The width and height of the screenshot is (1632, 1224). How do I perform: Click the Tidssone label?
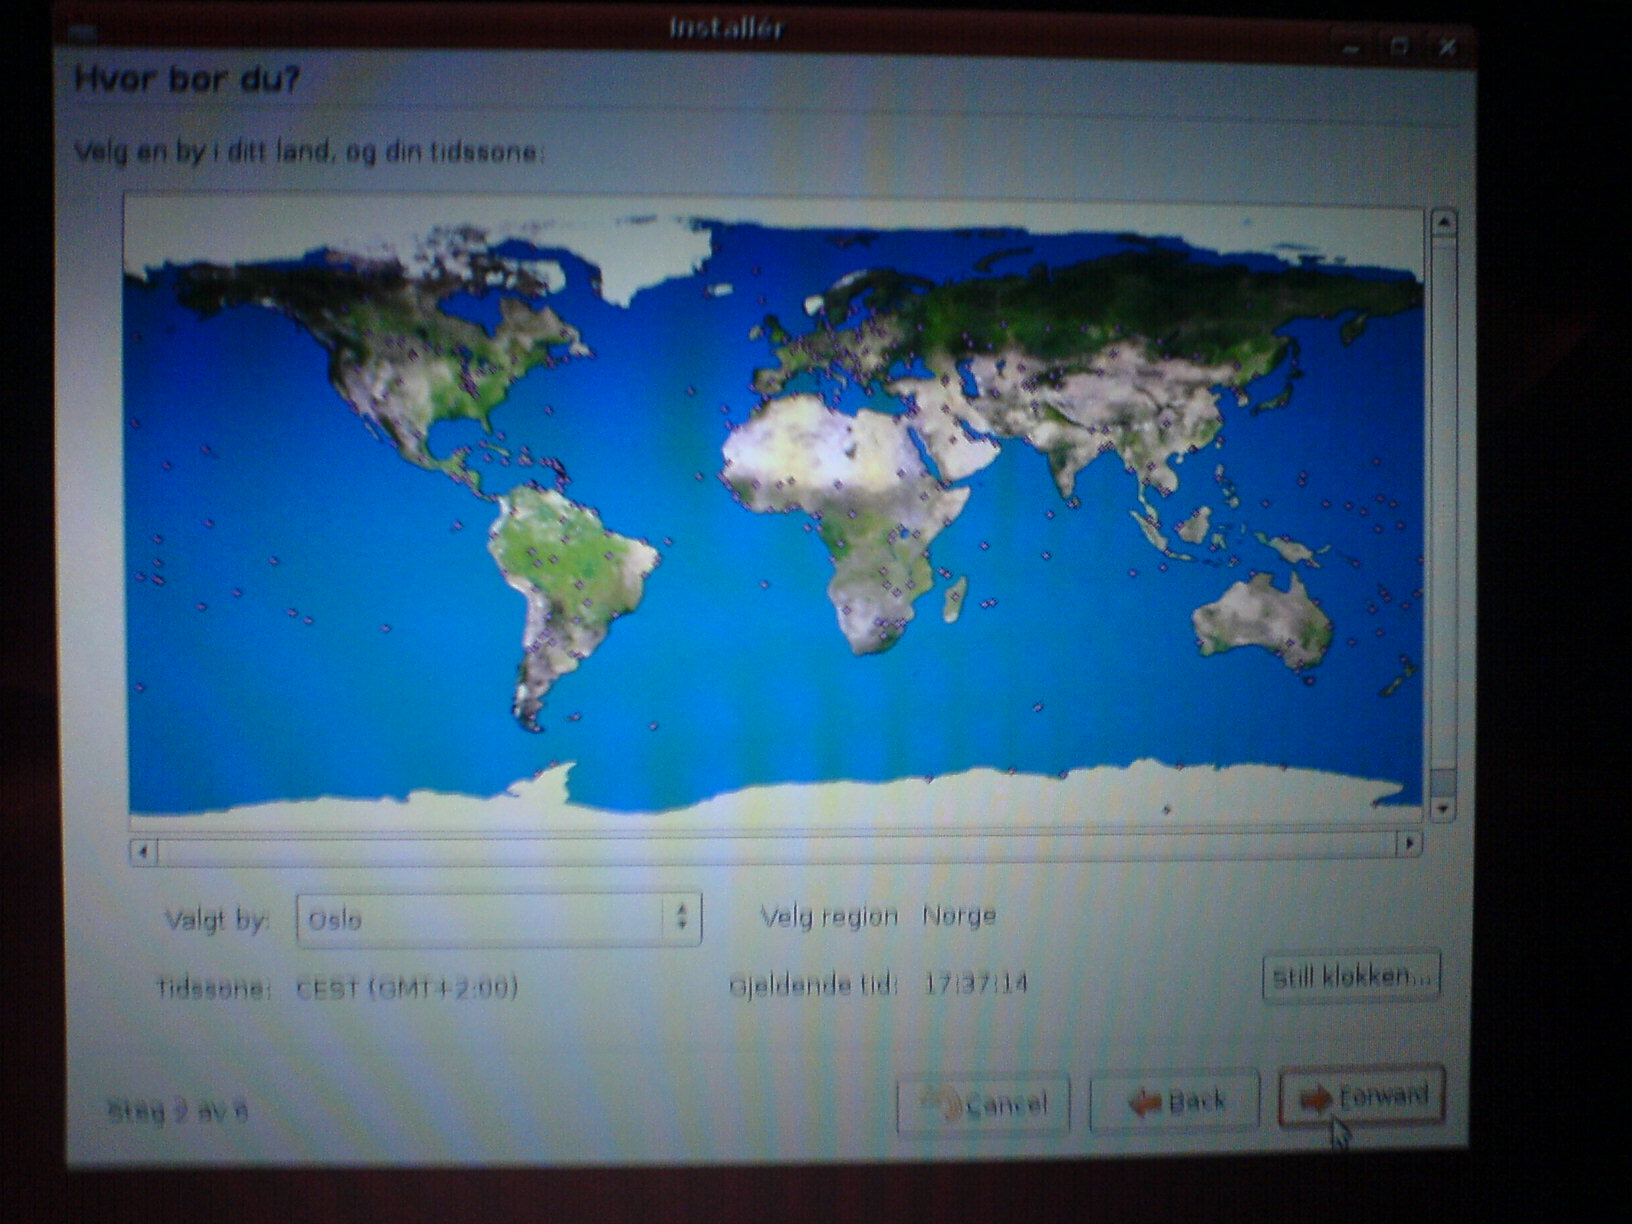coord(214,989)
